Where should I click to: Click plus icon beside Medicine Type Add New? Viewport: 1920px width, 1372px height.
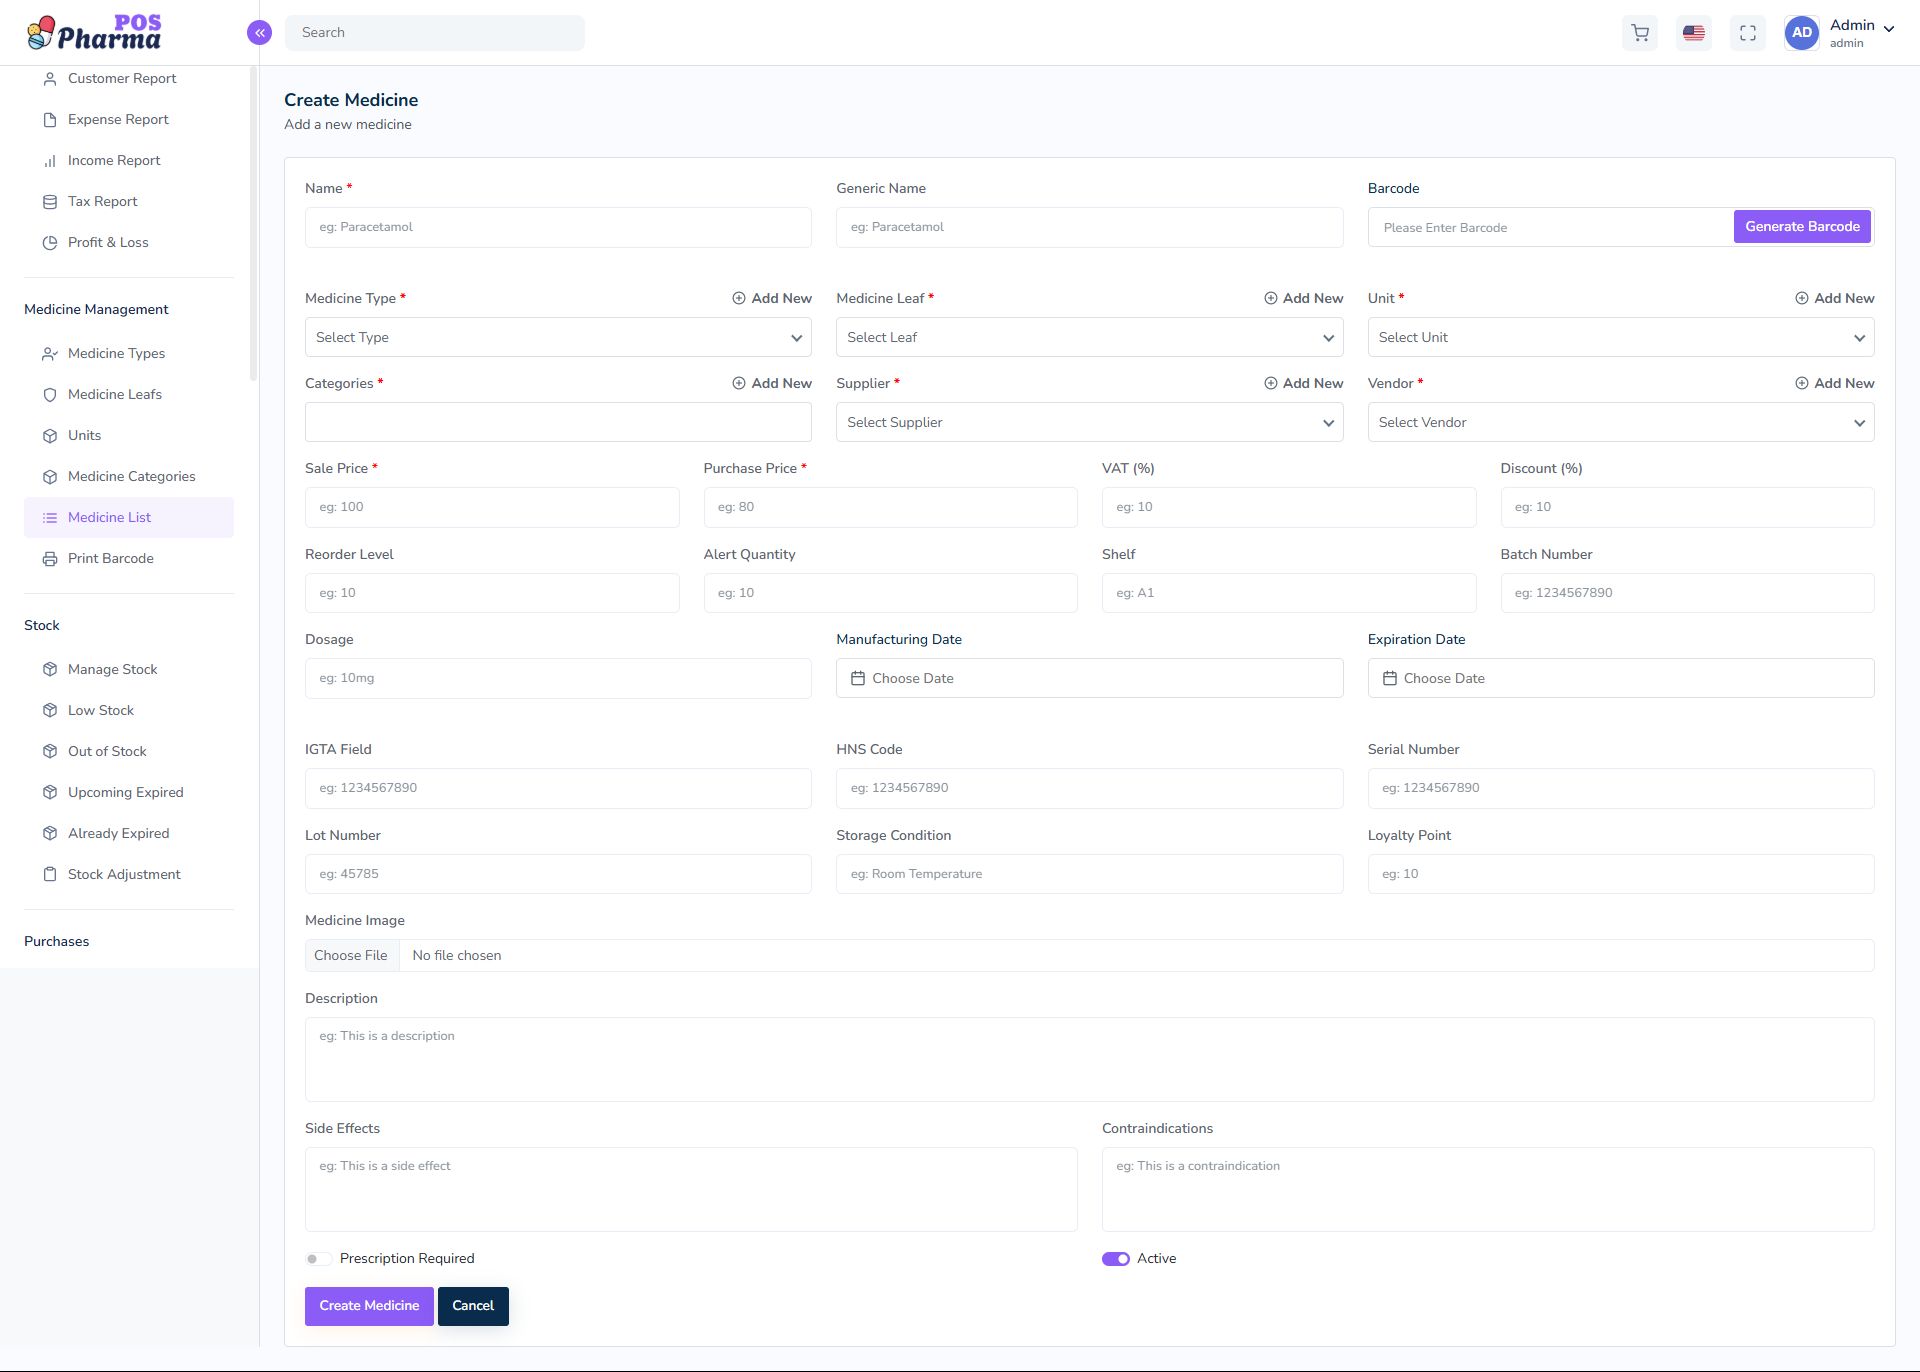739,298
